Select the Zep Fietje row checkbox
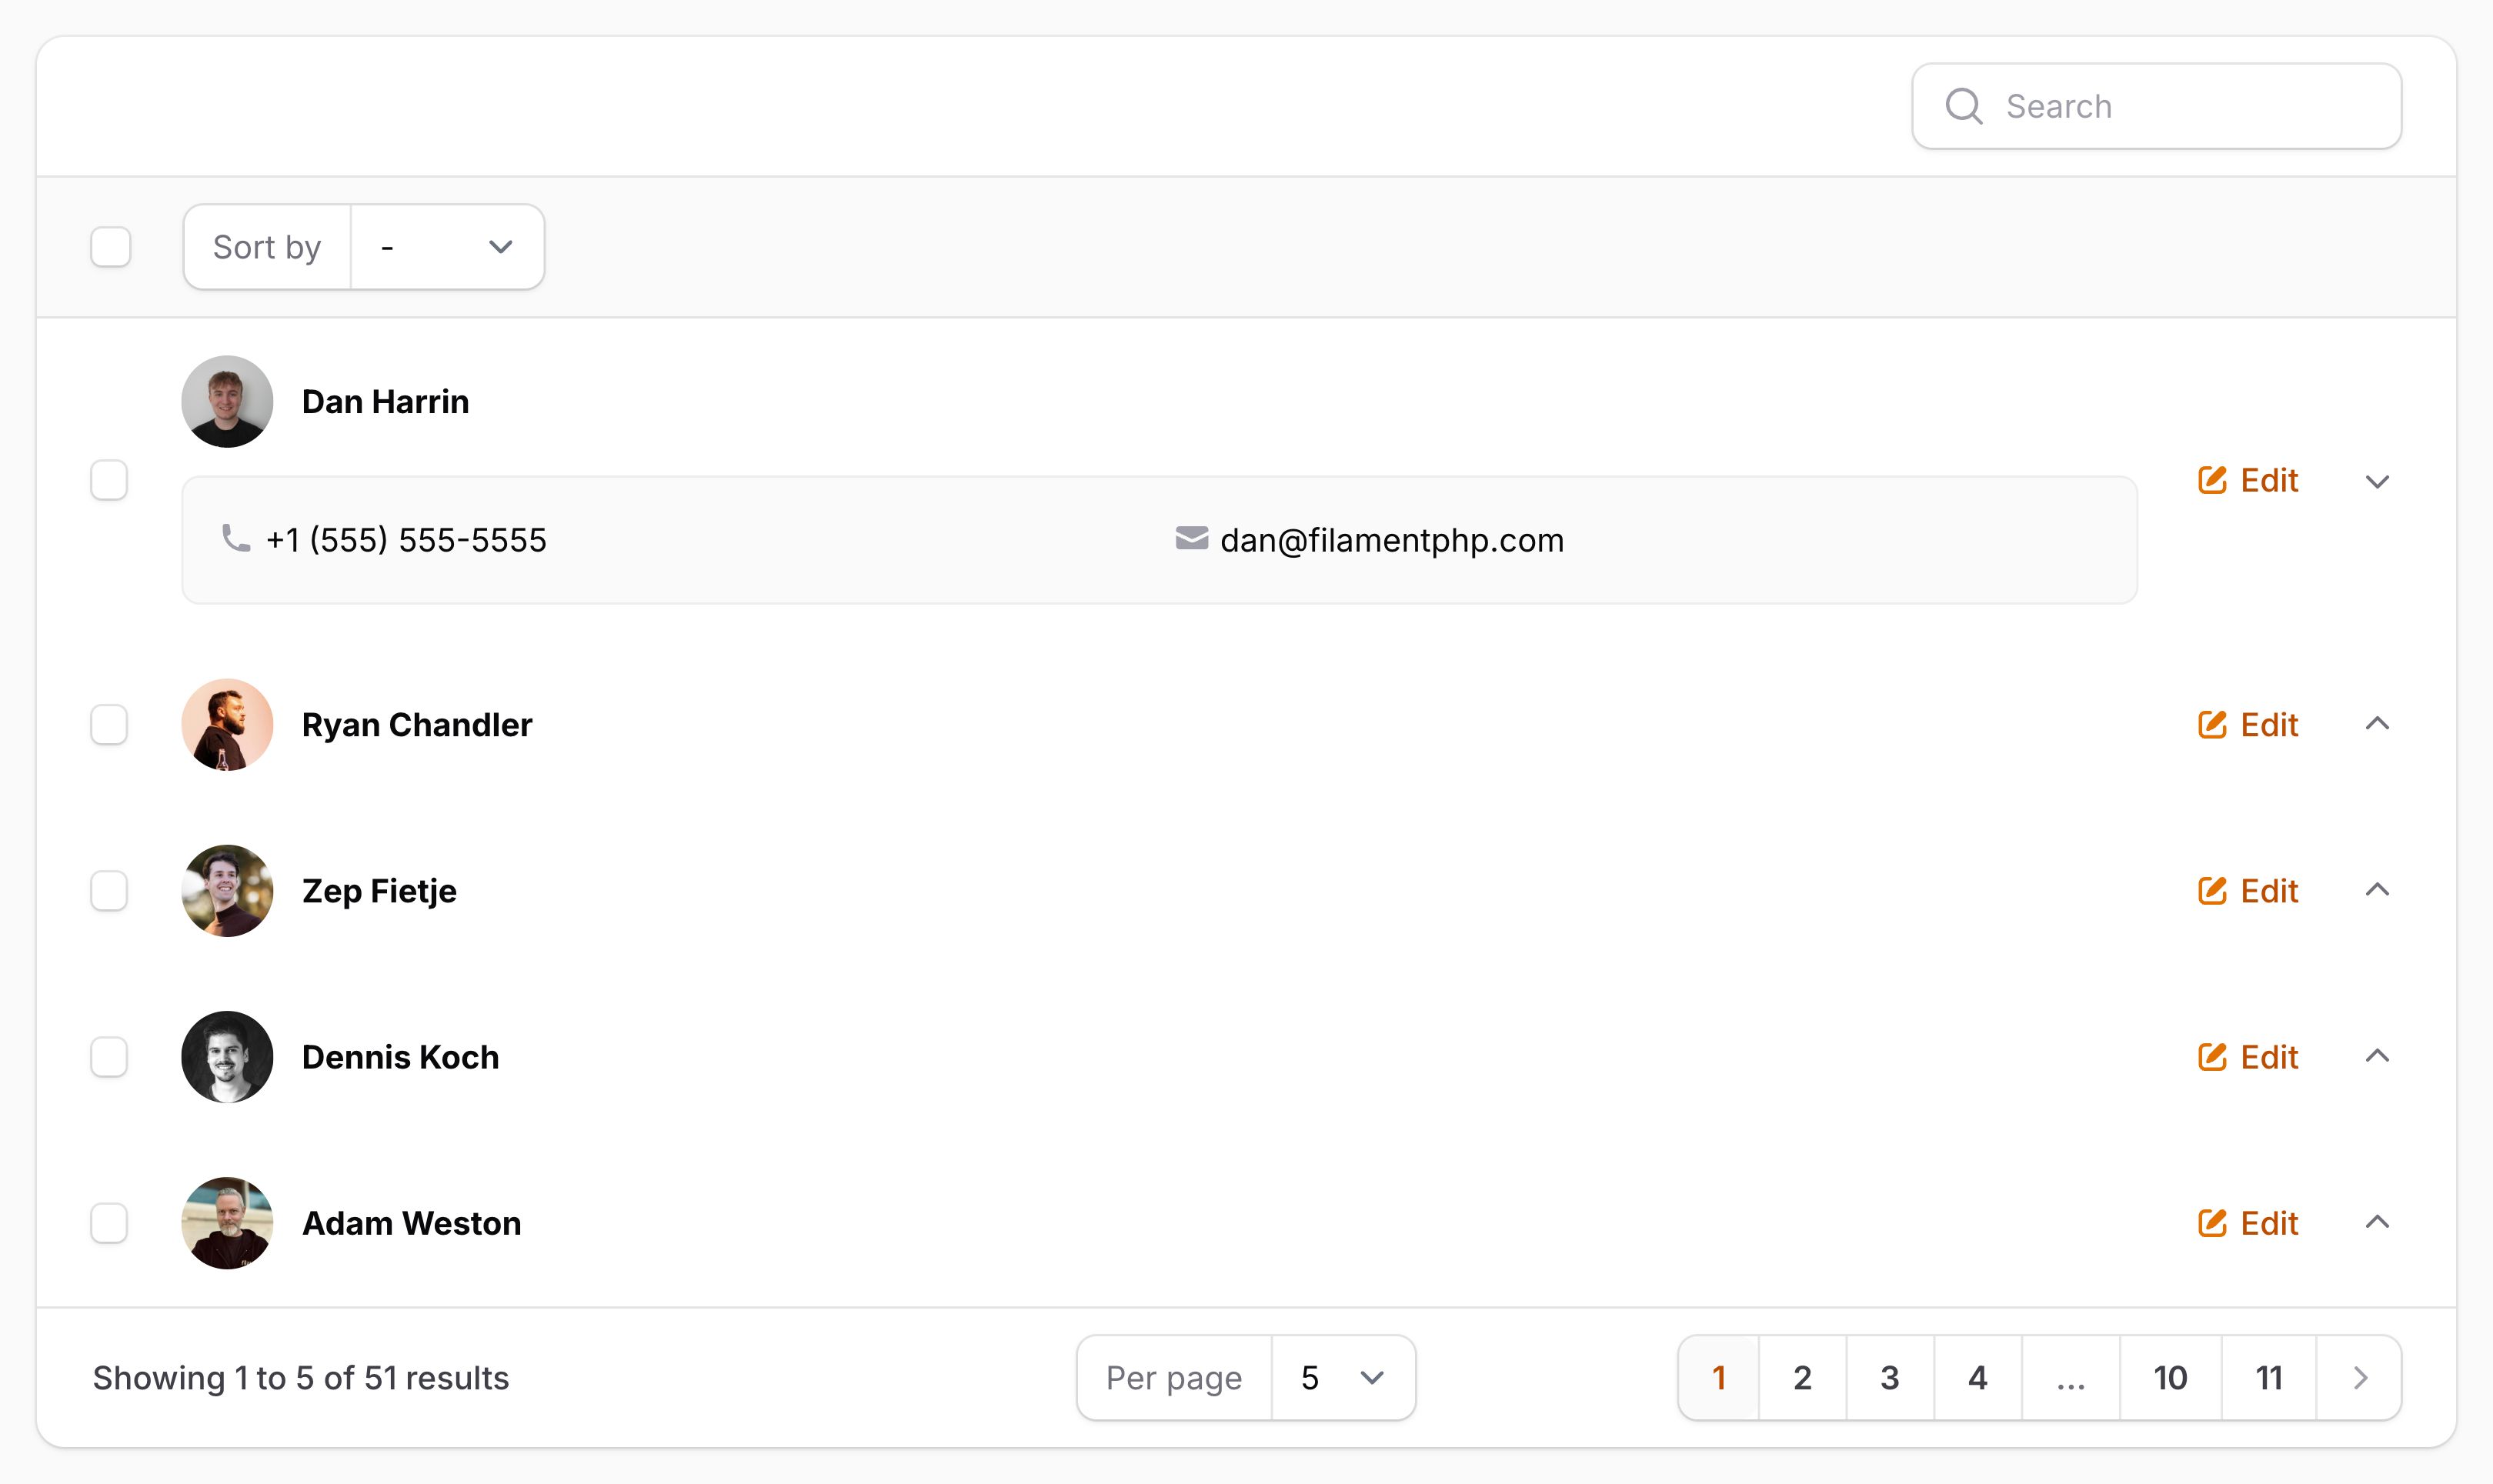This screenshot has height=1484, width=2493. [109, 890]
